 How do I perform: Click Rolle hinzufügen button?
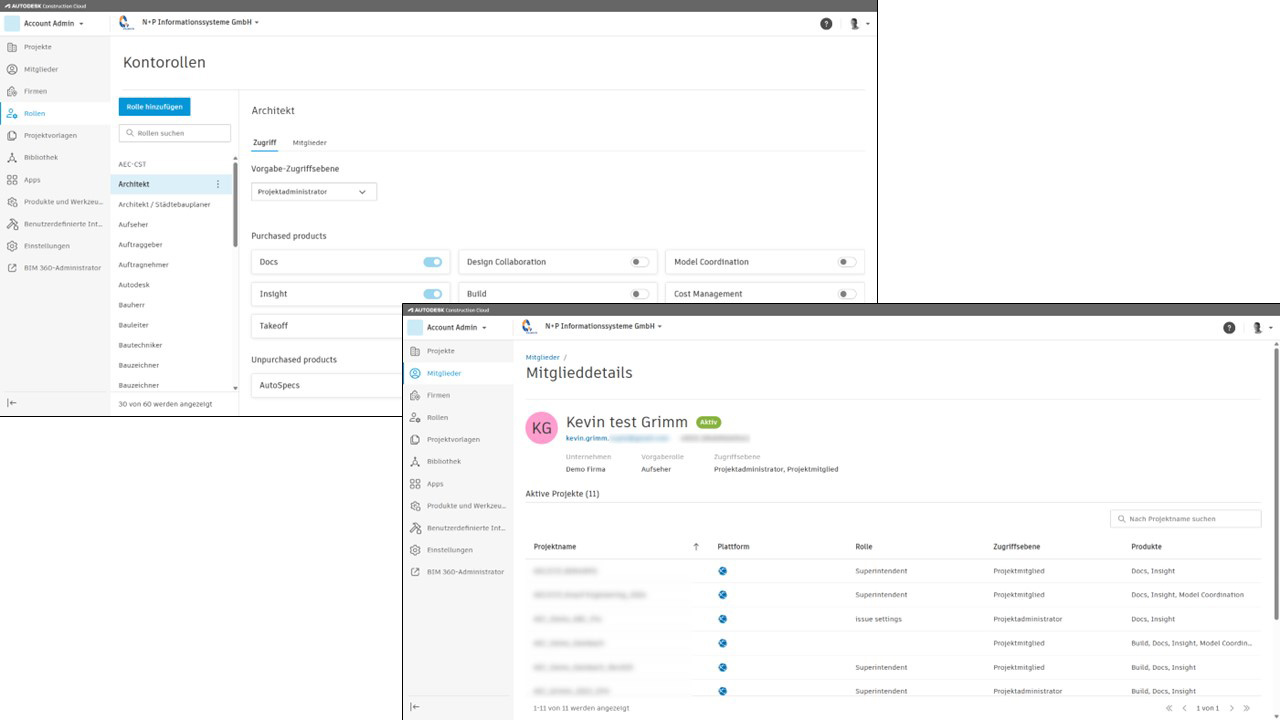pos(154,106)
